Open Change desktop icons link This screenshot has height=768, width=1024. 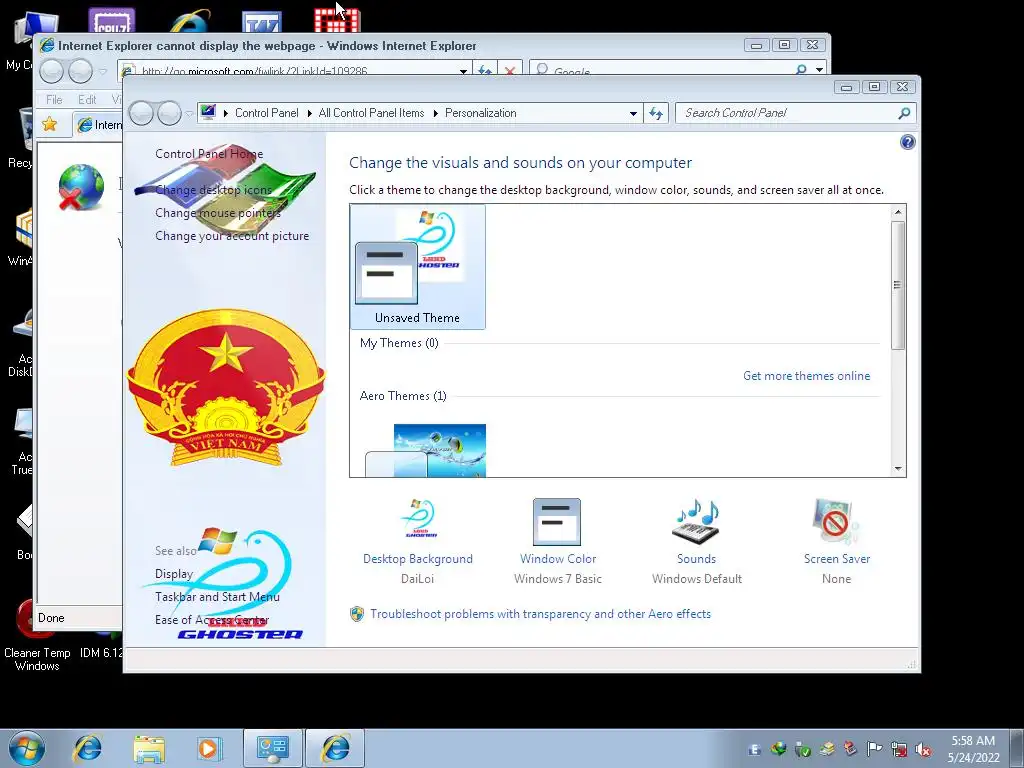(x=213, y=190)
